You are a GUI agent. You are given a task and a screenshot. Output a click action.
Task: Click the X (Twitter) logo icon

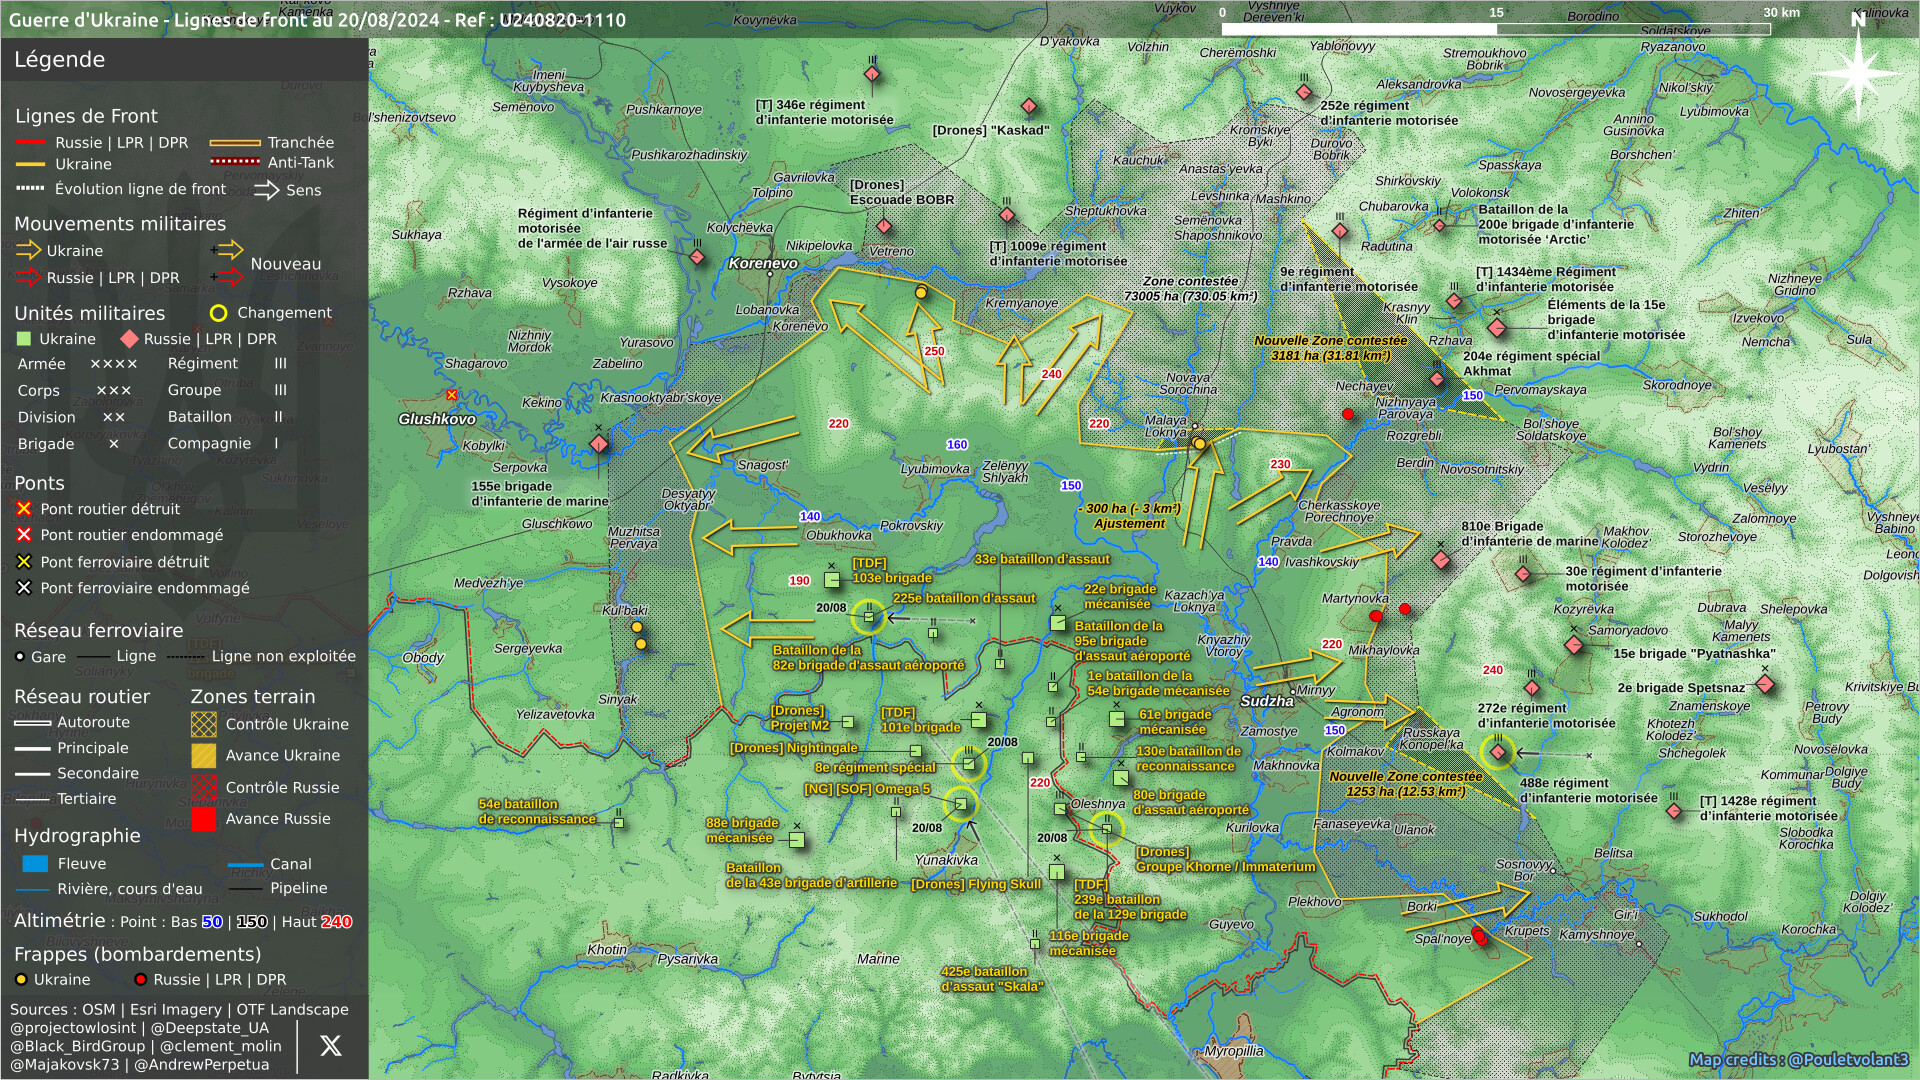coord(330,1046)
